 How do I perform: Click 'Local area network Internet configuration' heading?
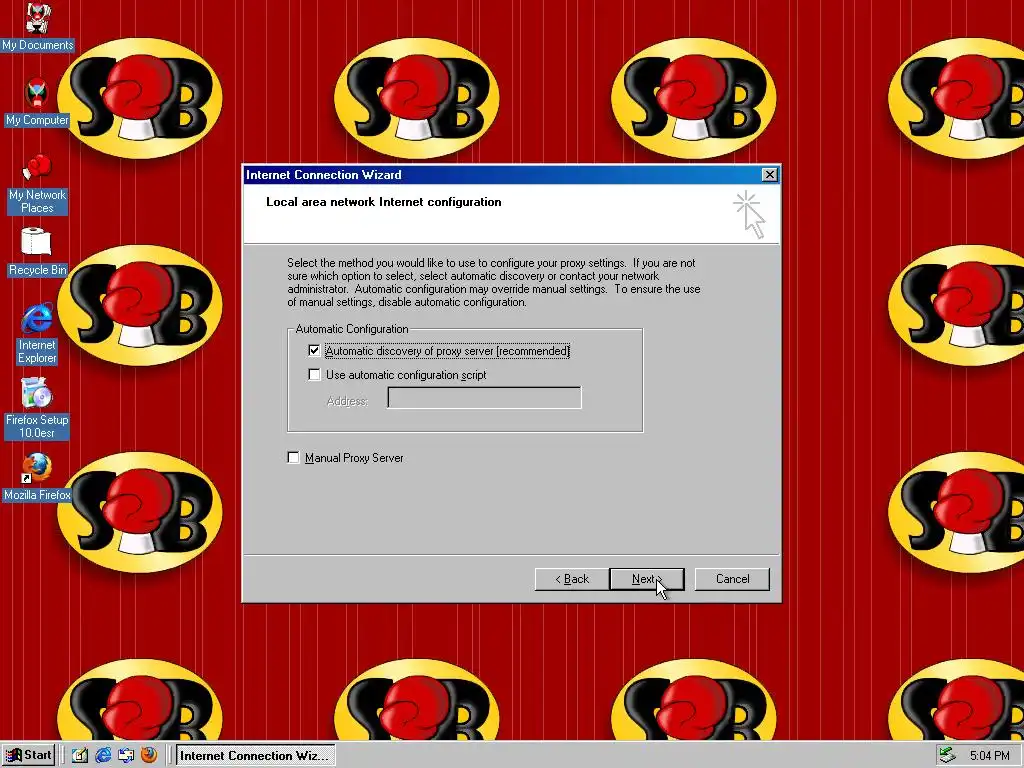pyautogui.click(x=384, y=202)
